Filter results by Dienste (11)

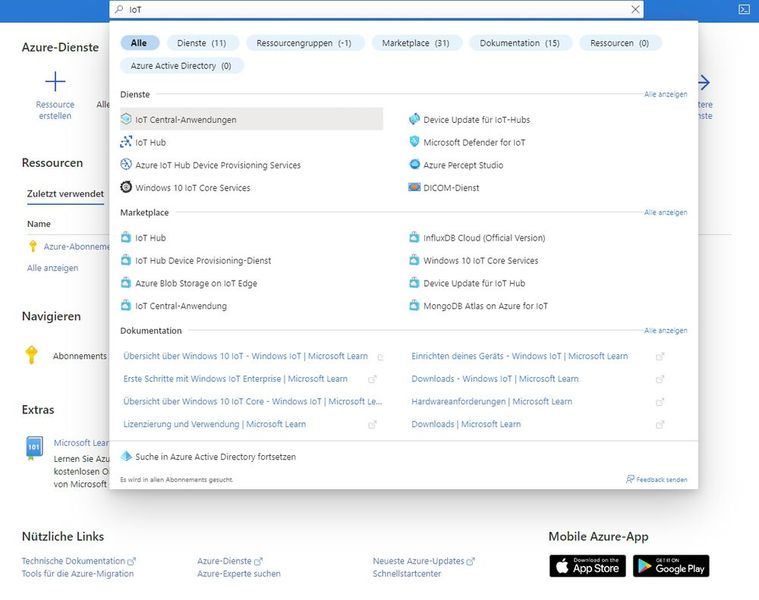click(202, 43)
